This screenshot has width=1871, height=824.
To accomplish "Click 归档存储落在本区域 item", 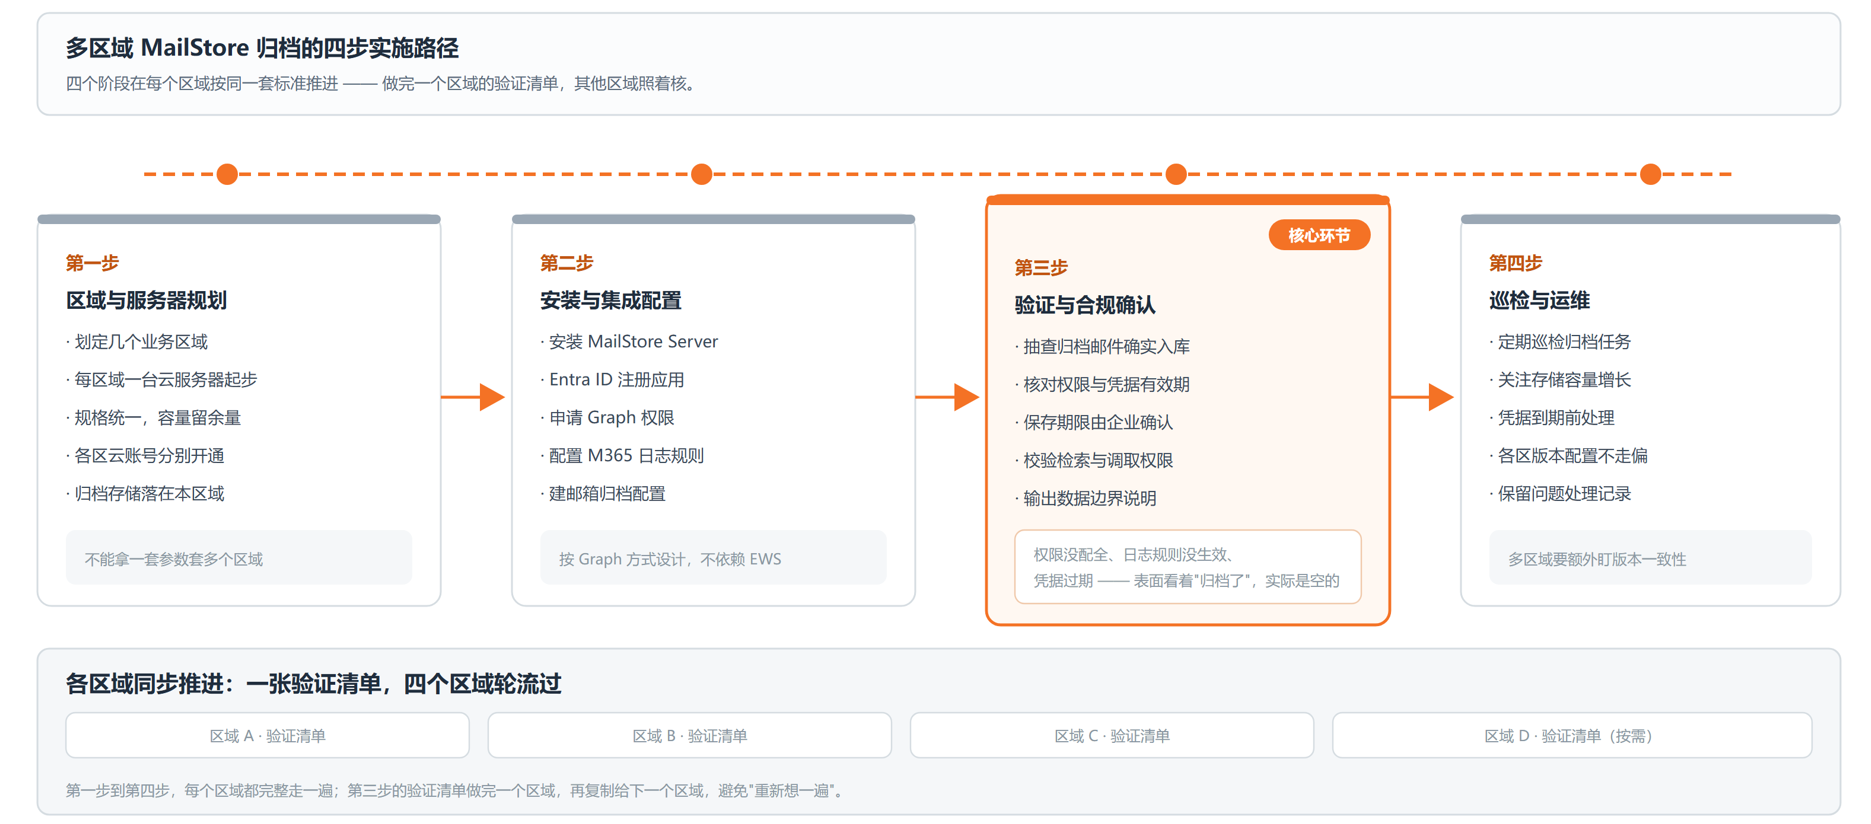I will click(x=146, y=494).
